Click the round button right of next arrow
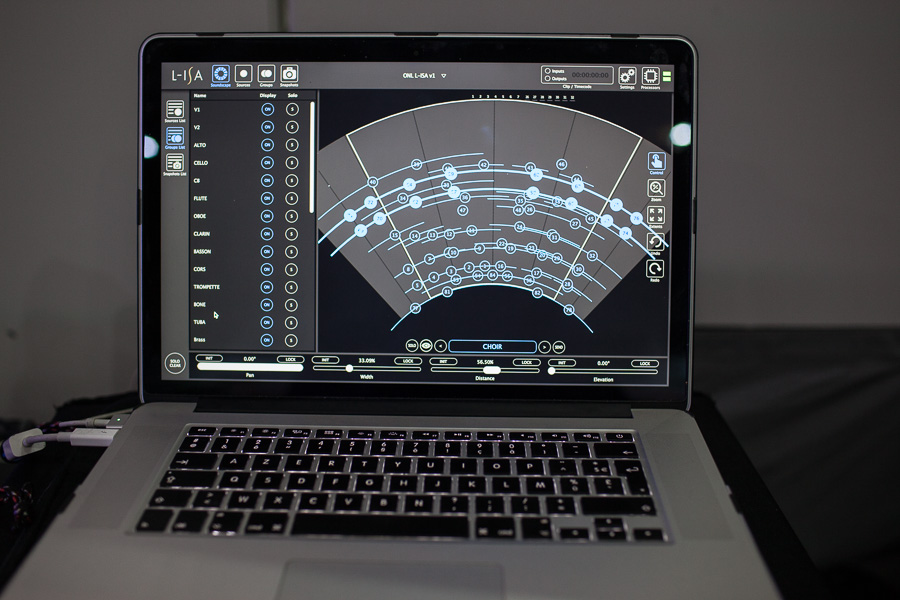 (558, 347)
